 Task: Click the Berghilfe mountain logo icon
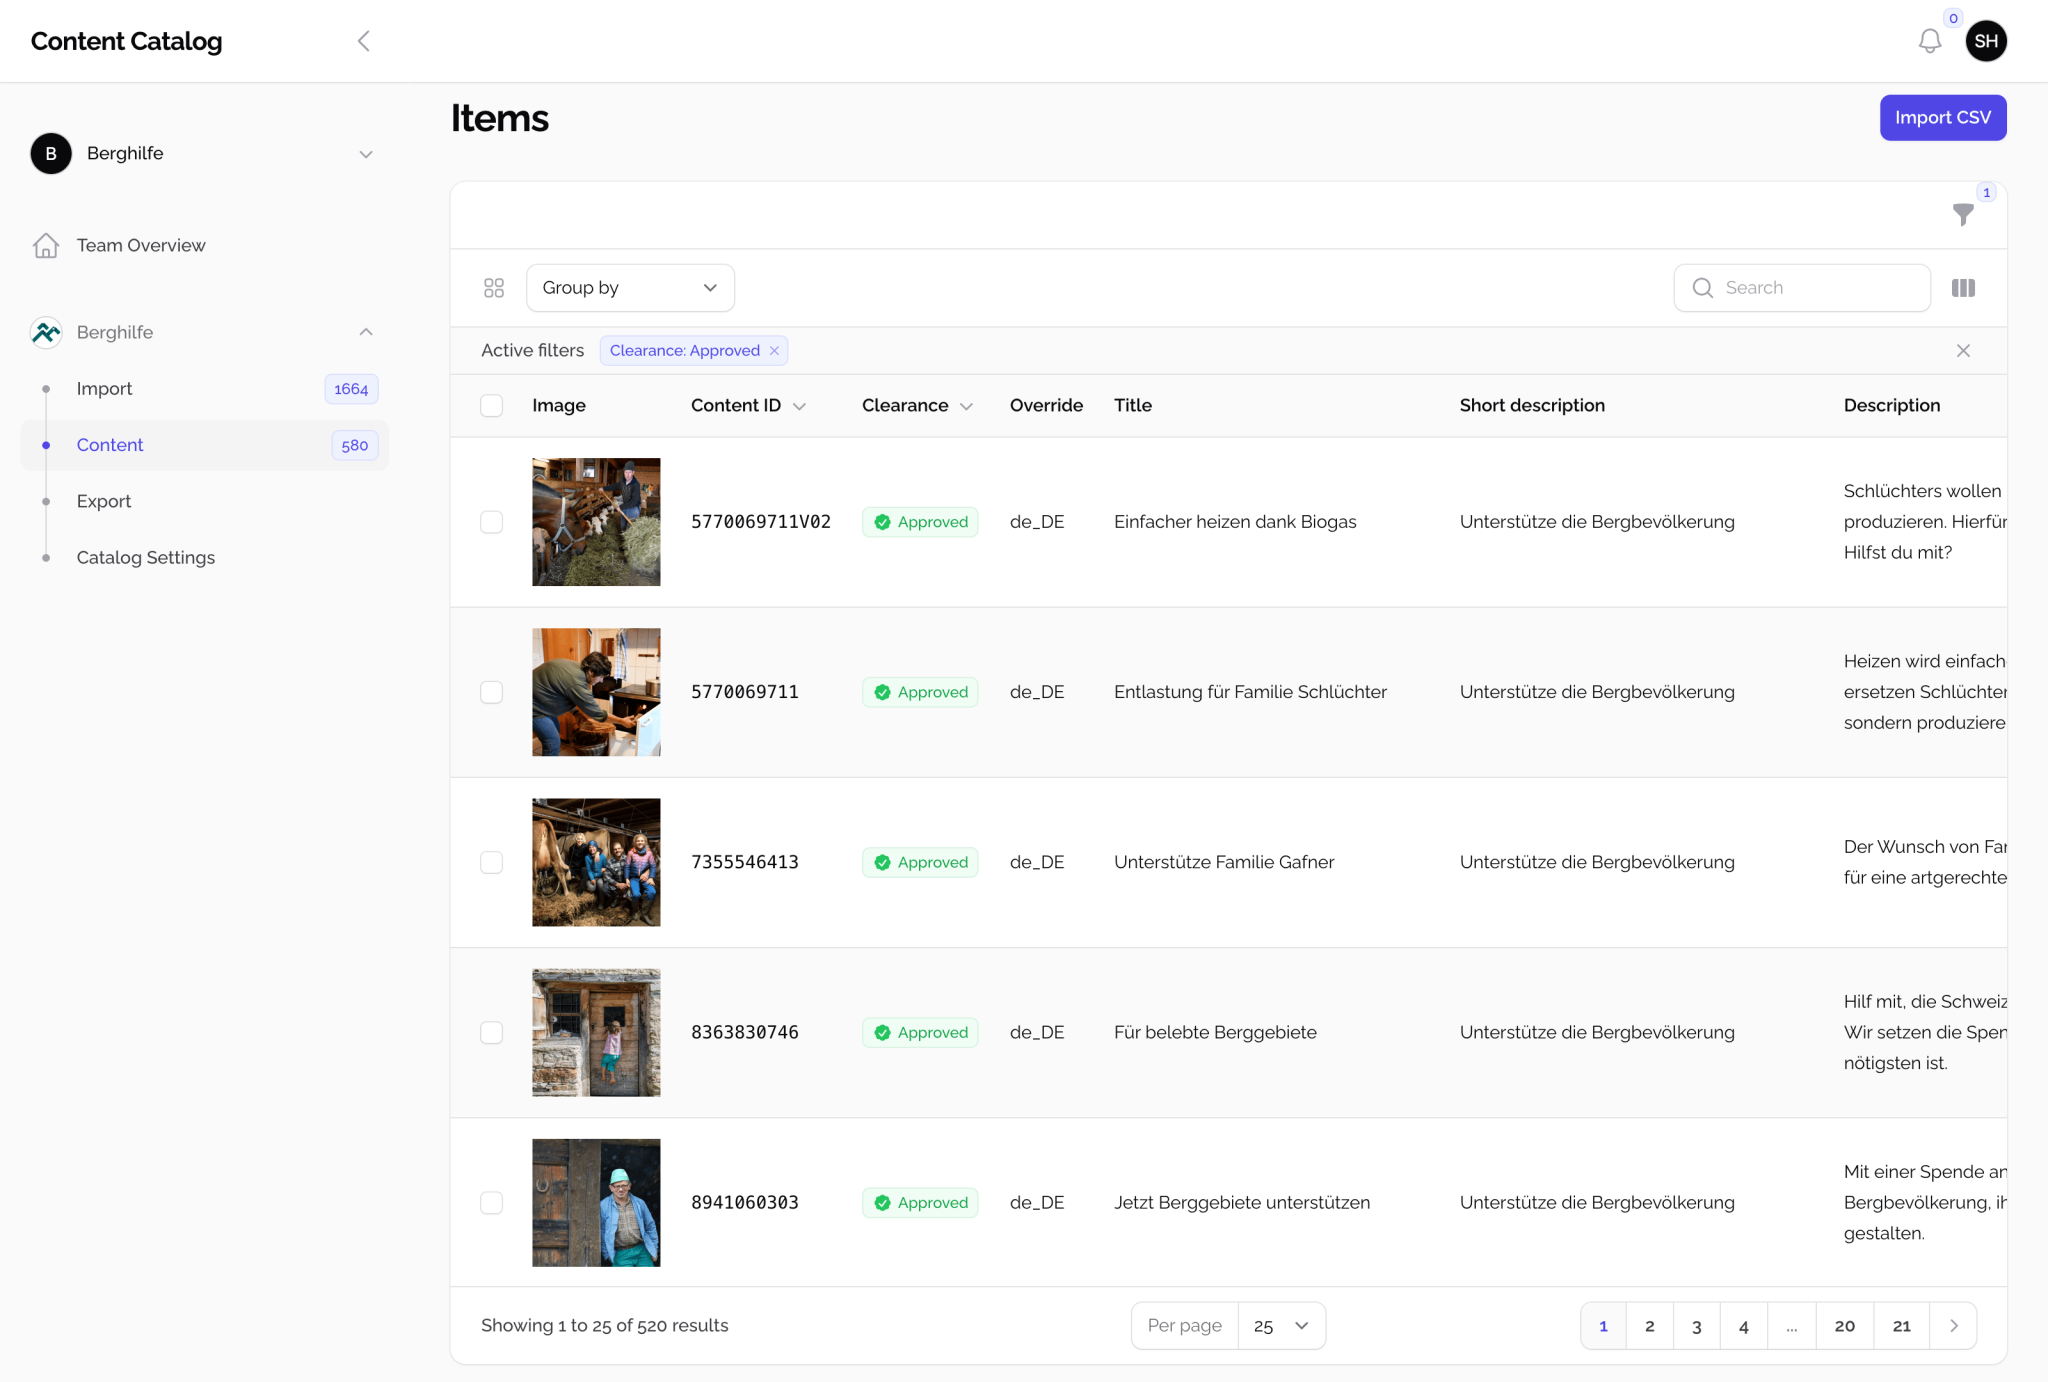45,332
